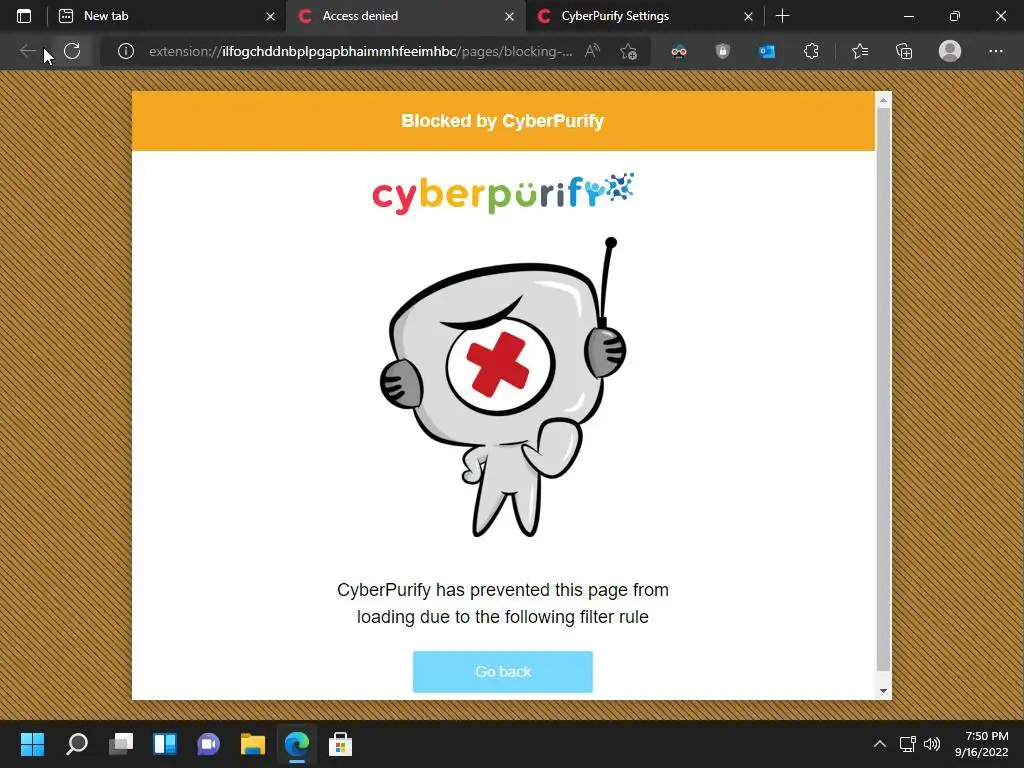Open network status tray icon

click(908, 744)
